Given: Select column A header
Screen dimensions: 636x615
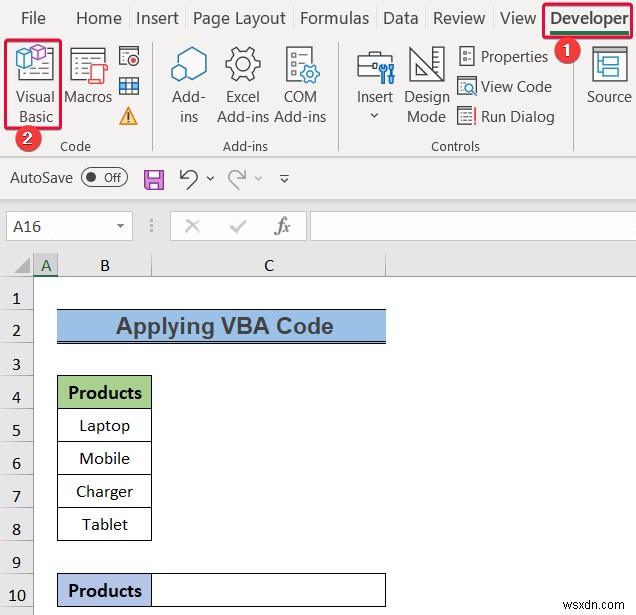Looking at the screenshot, I should [x=46, y=266].
